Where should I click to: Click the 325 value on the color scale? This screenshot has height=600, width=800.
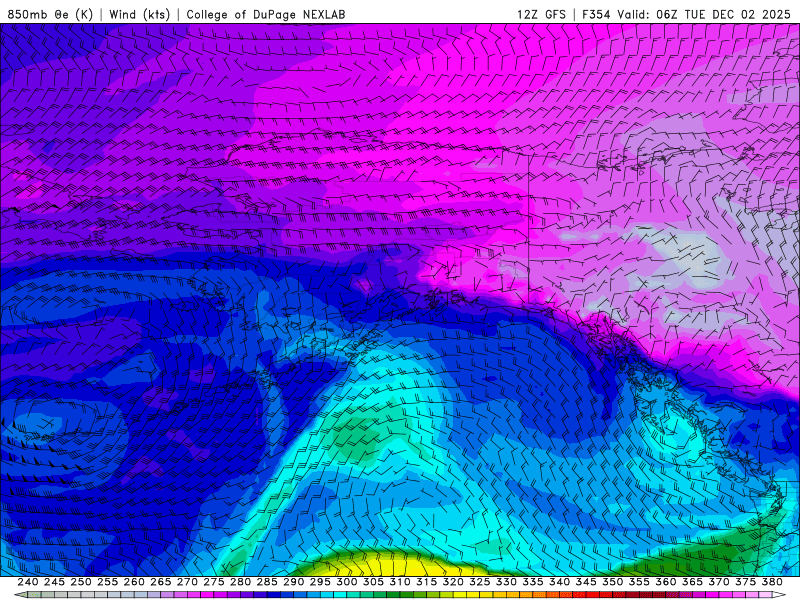pyautogui.click(x=479, y=582)
